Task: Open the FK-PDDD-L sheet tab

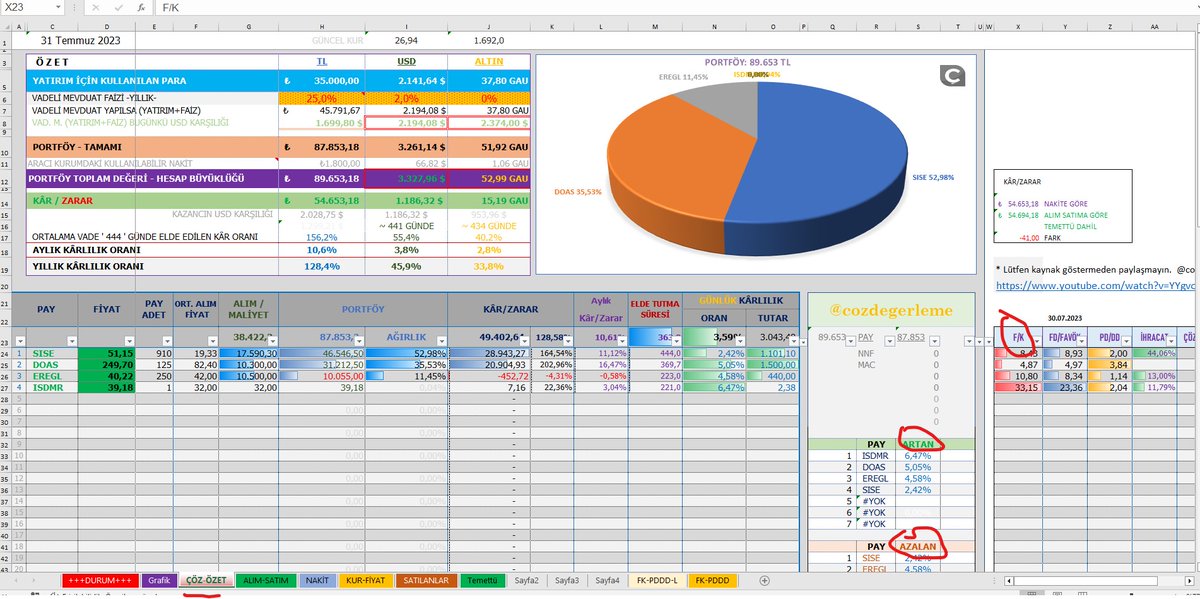Action: tap(658, 579)
